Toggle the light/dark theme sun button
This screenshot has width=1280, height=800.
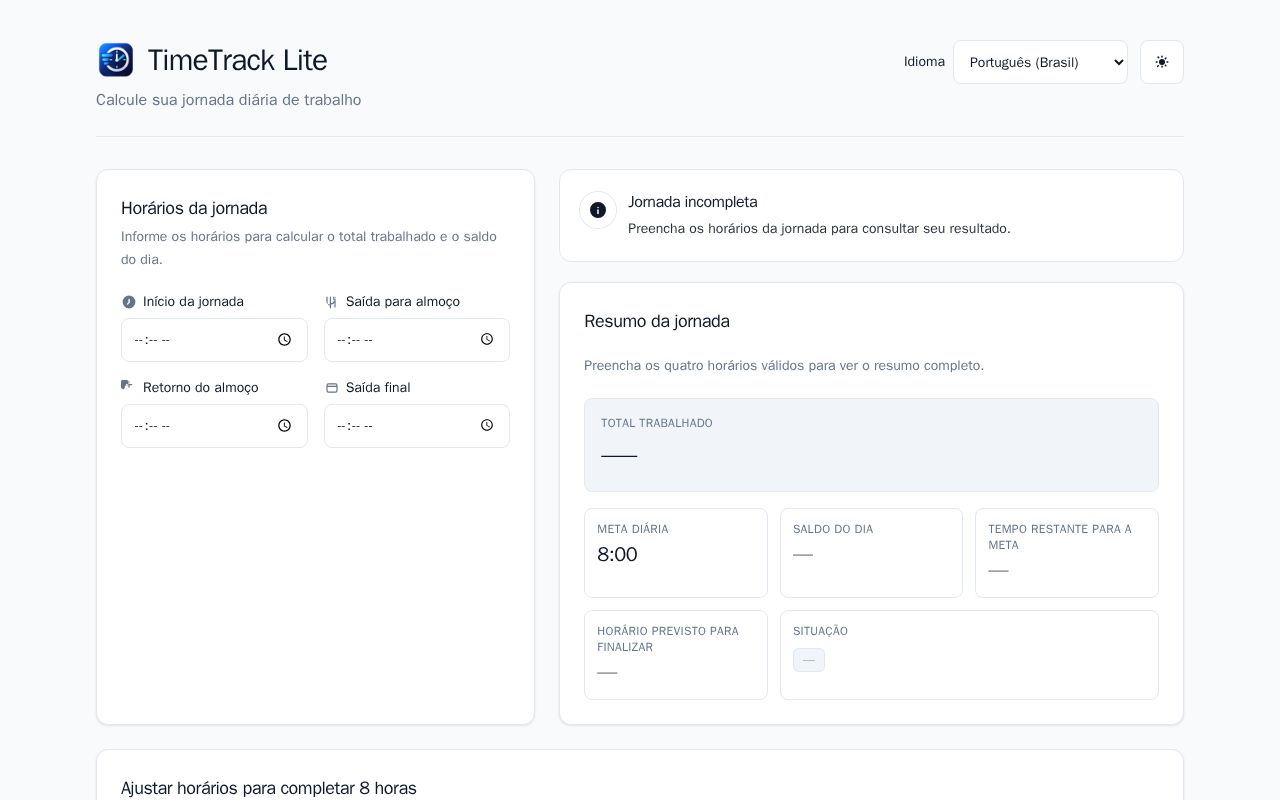point(1161,62)
